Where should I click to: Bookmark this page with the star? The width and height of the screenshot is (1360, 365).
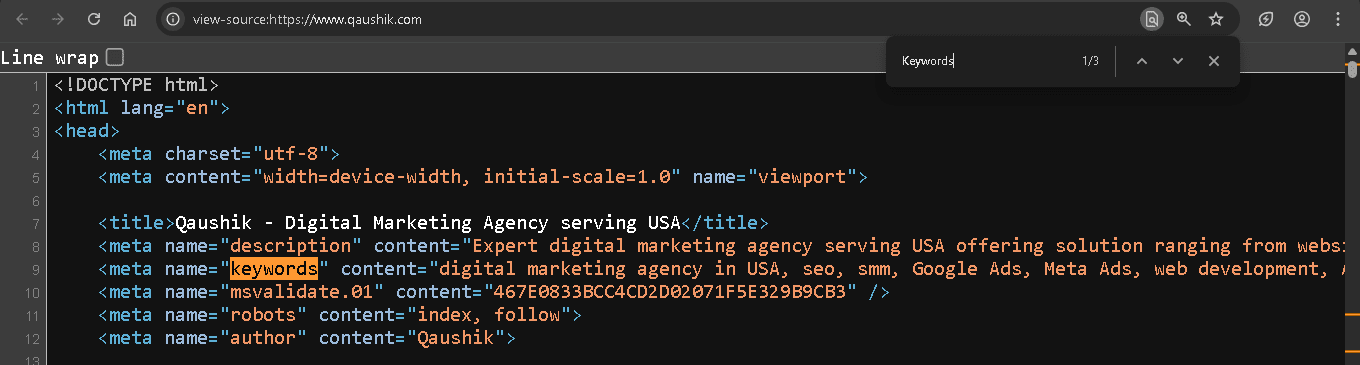[1216, 19]
